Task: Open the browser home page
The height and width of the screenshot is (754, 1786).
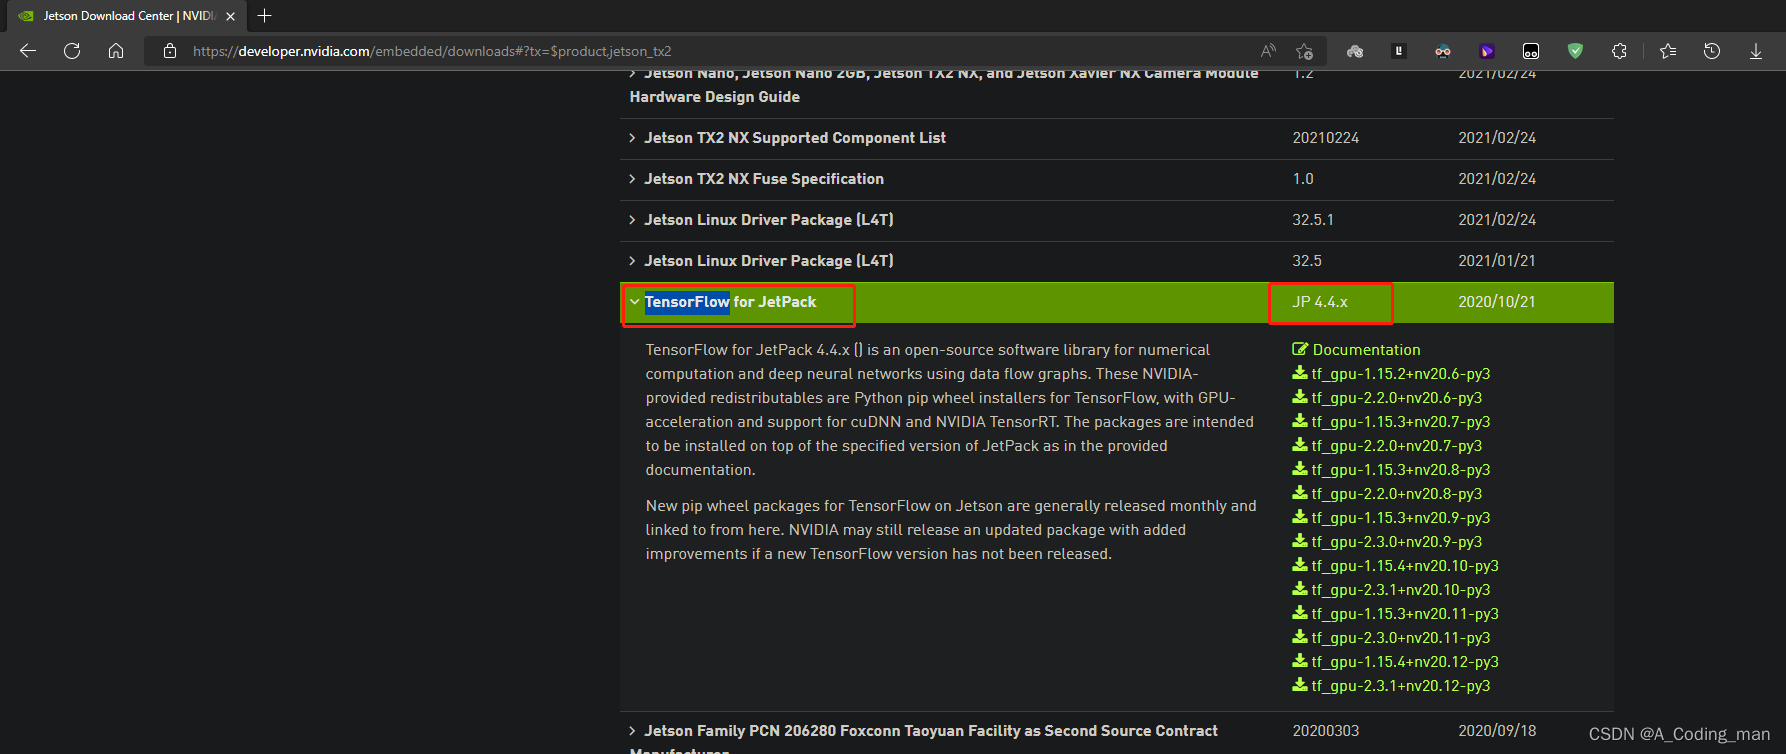Action: tap(116, 51)
